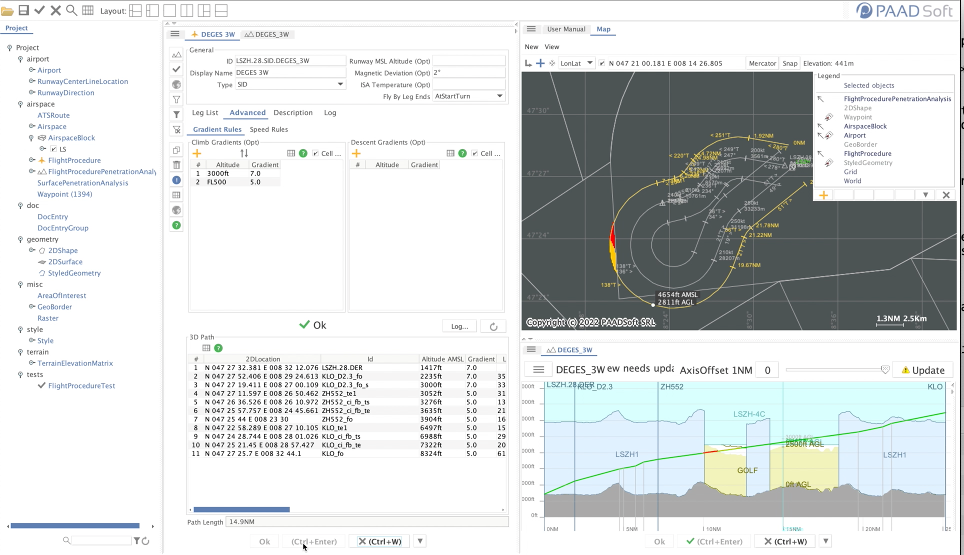Click the Update button in profile view

tap(923, 370)
